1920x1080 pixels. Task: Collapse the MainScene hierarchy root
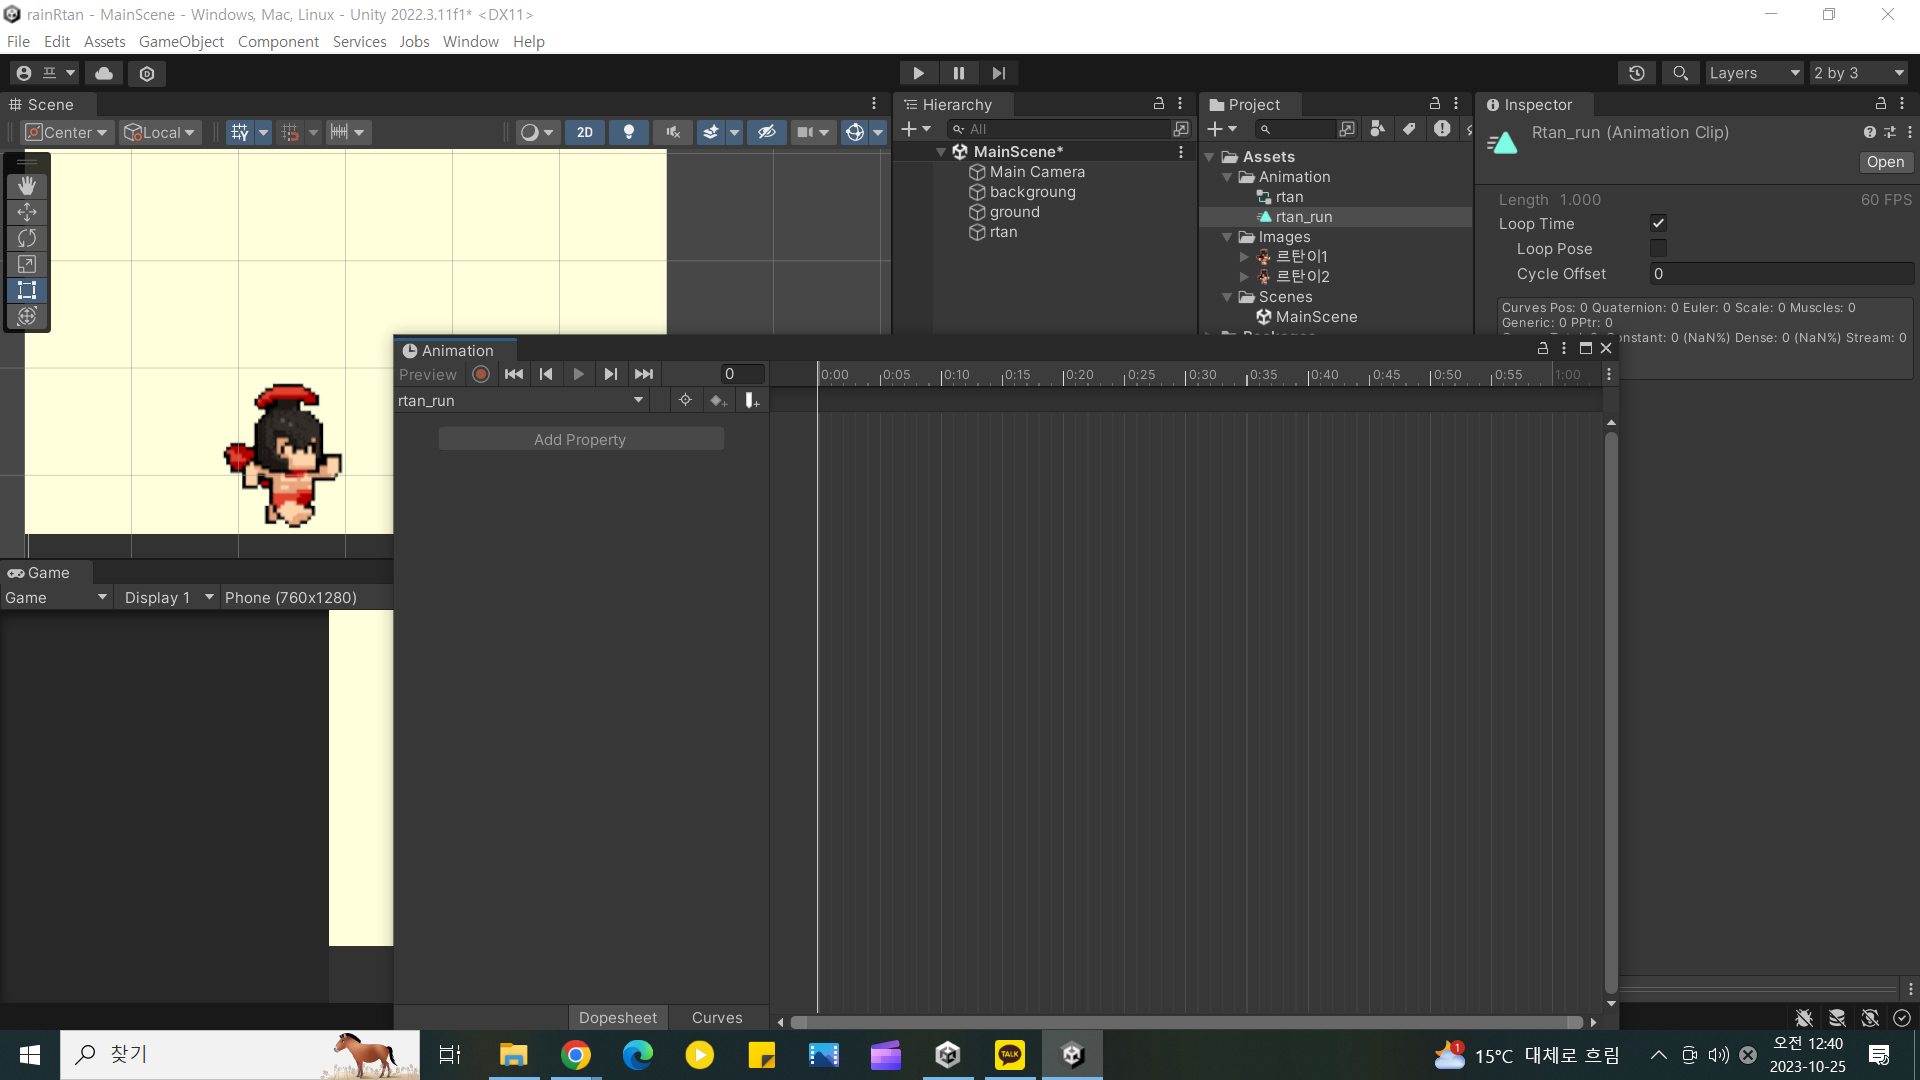click(x=941, y=152)
